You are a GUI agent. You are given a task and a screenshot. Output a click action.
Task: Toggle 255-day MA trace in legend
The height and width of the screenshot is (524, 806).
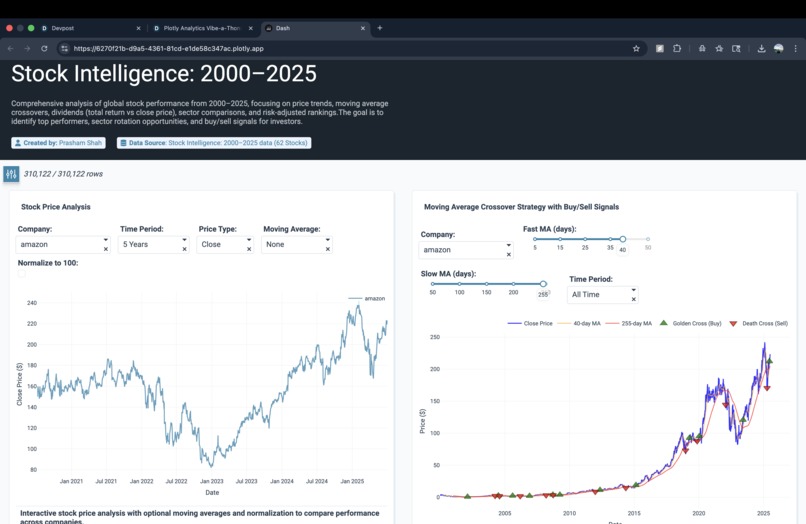click(629, 323)
